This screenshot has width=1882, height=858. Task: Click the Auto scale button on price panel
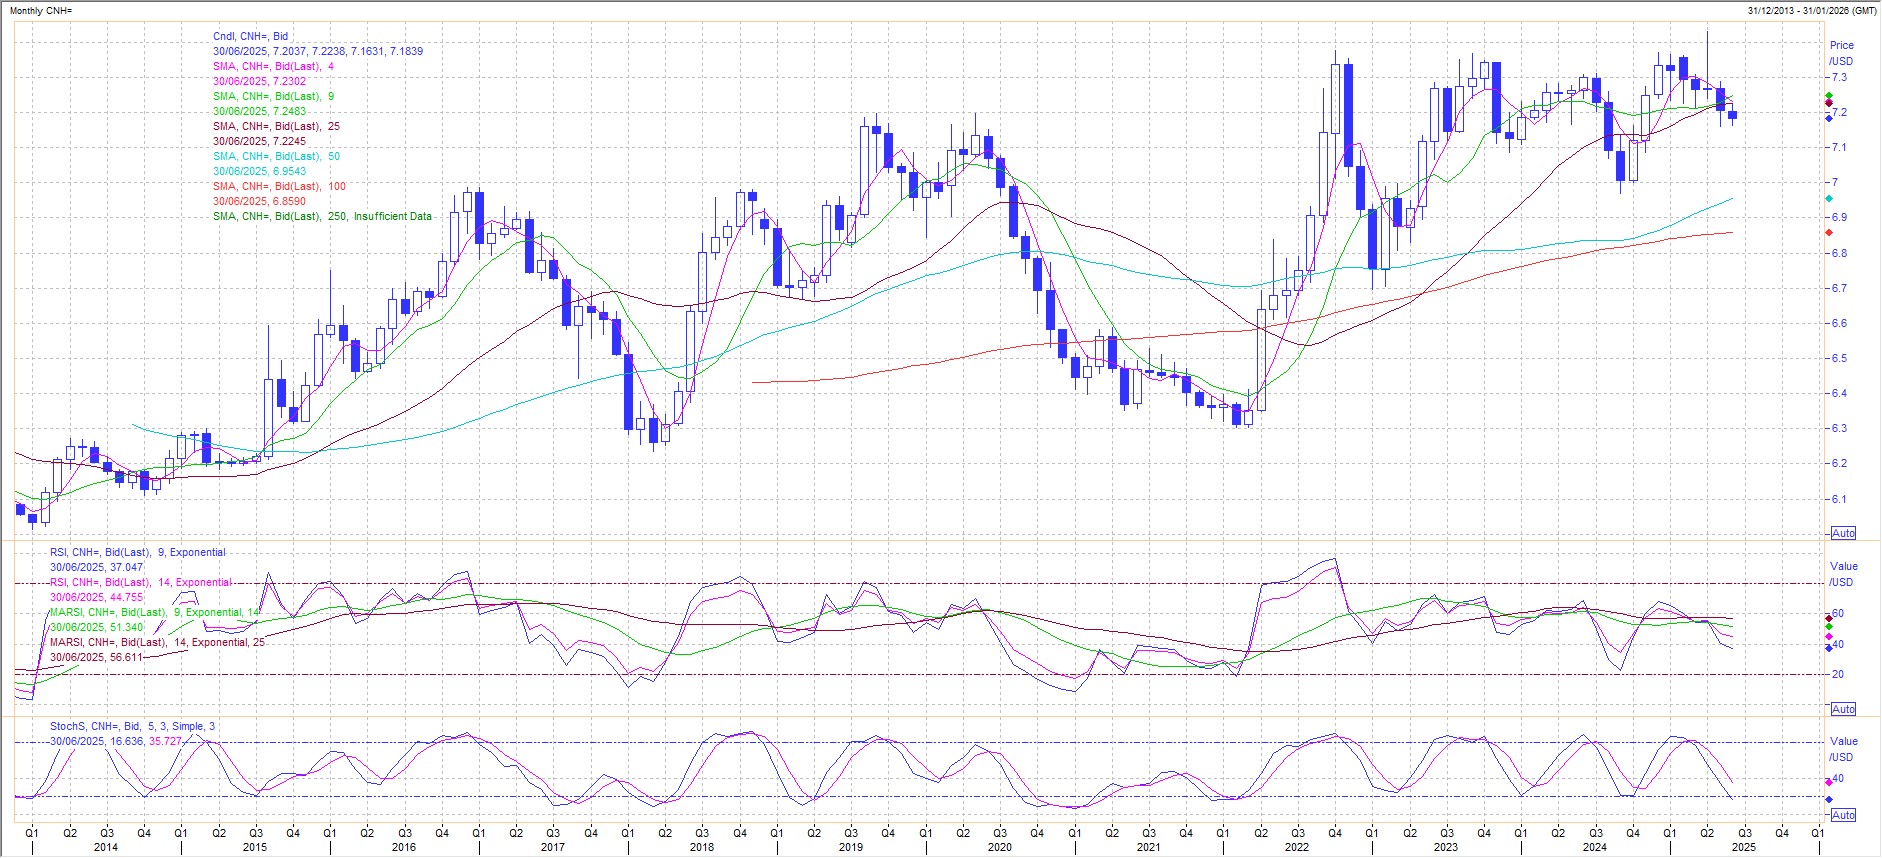[1843, 533]
